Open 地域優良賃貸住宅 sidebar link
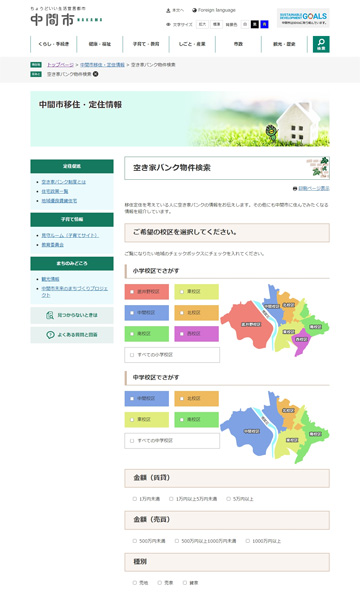 pyautogui.click(x=59, y=201)
